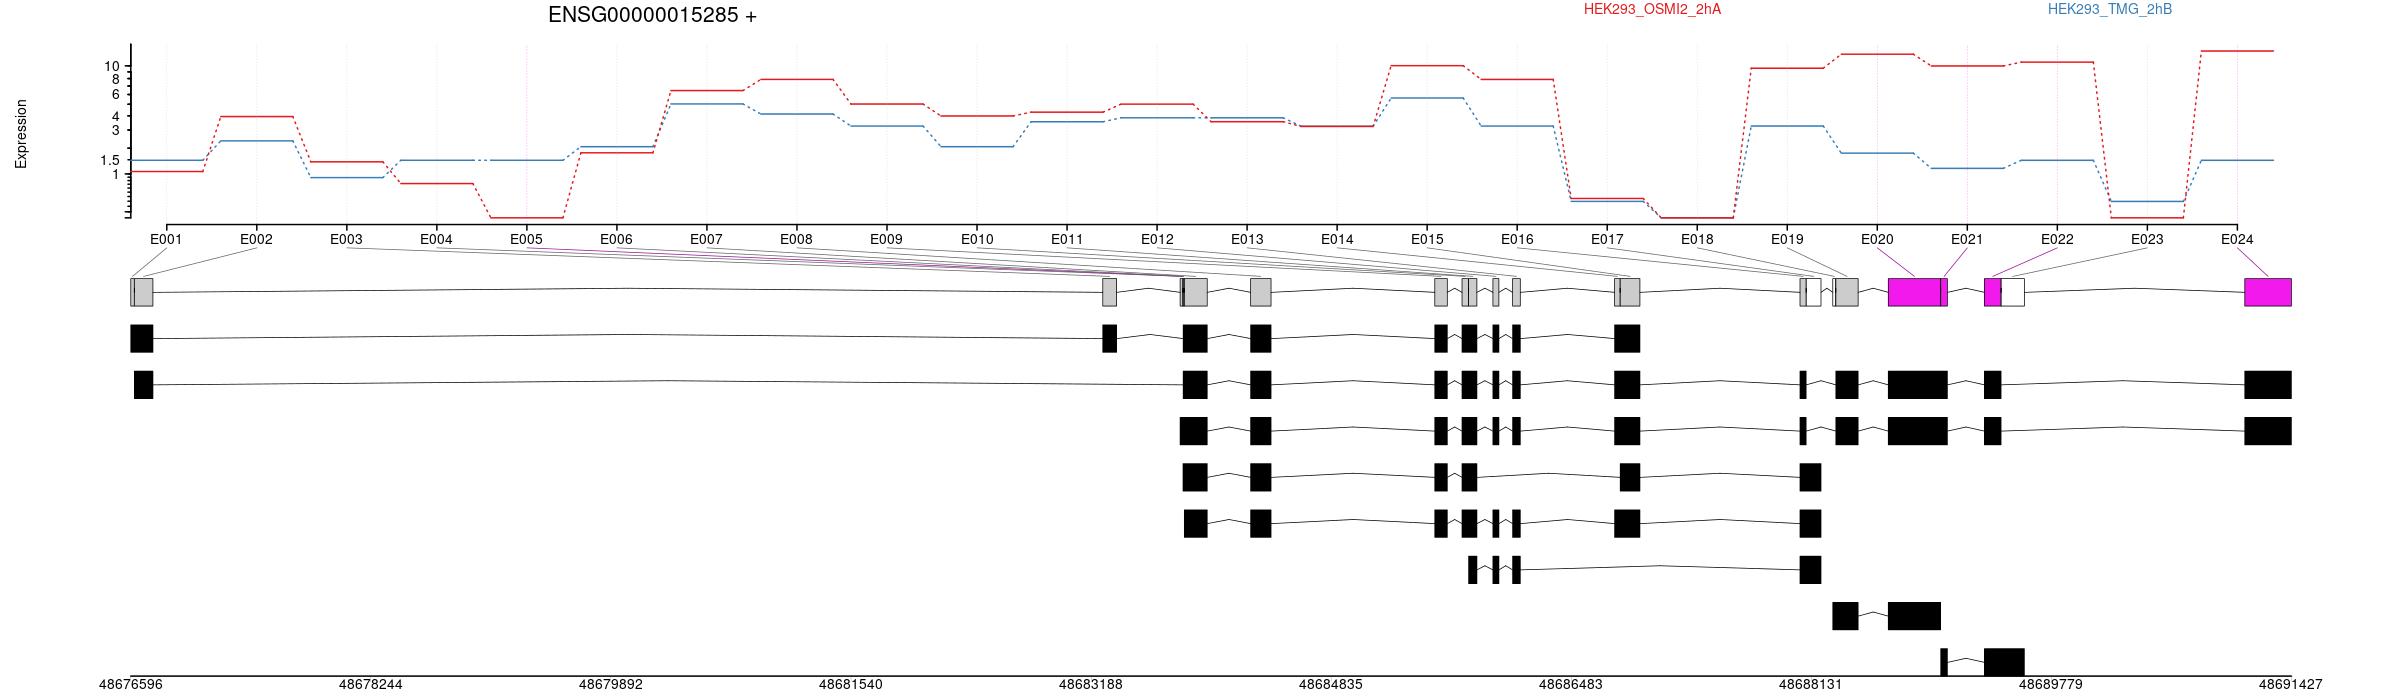
Task: Click the small magenta exon linked to E022
Action: coord(1992,292)
